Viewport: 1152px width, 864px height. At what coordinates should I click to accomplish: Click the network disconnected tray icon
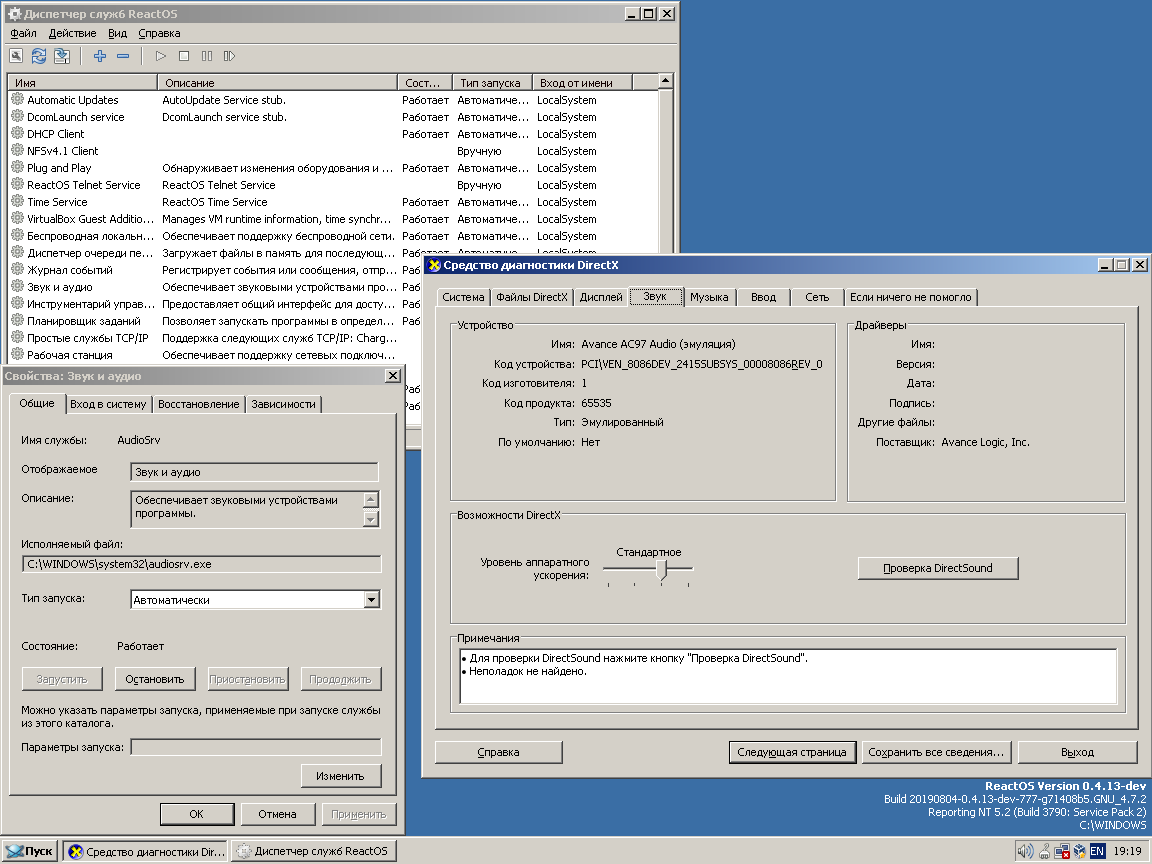click(x=1062, y=851)
